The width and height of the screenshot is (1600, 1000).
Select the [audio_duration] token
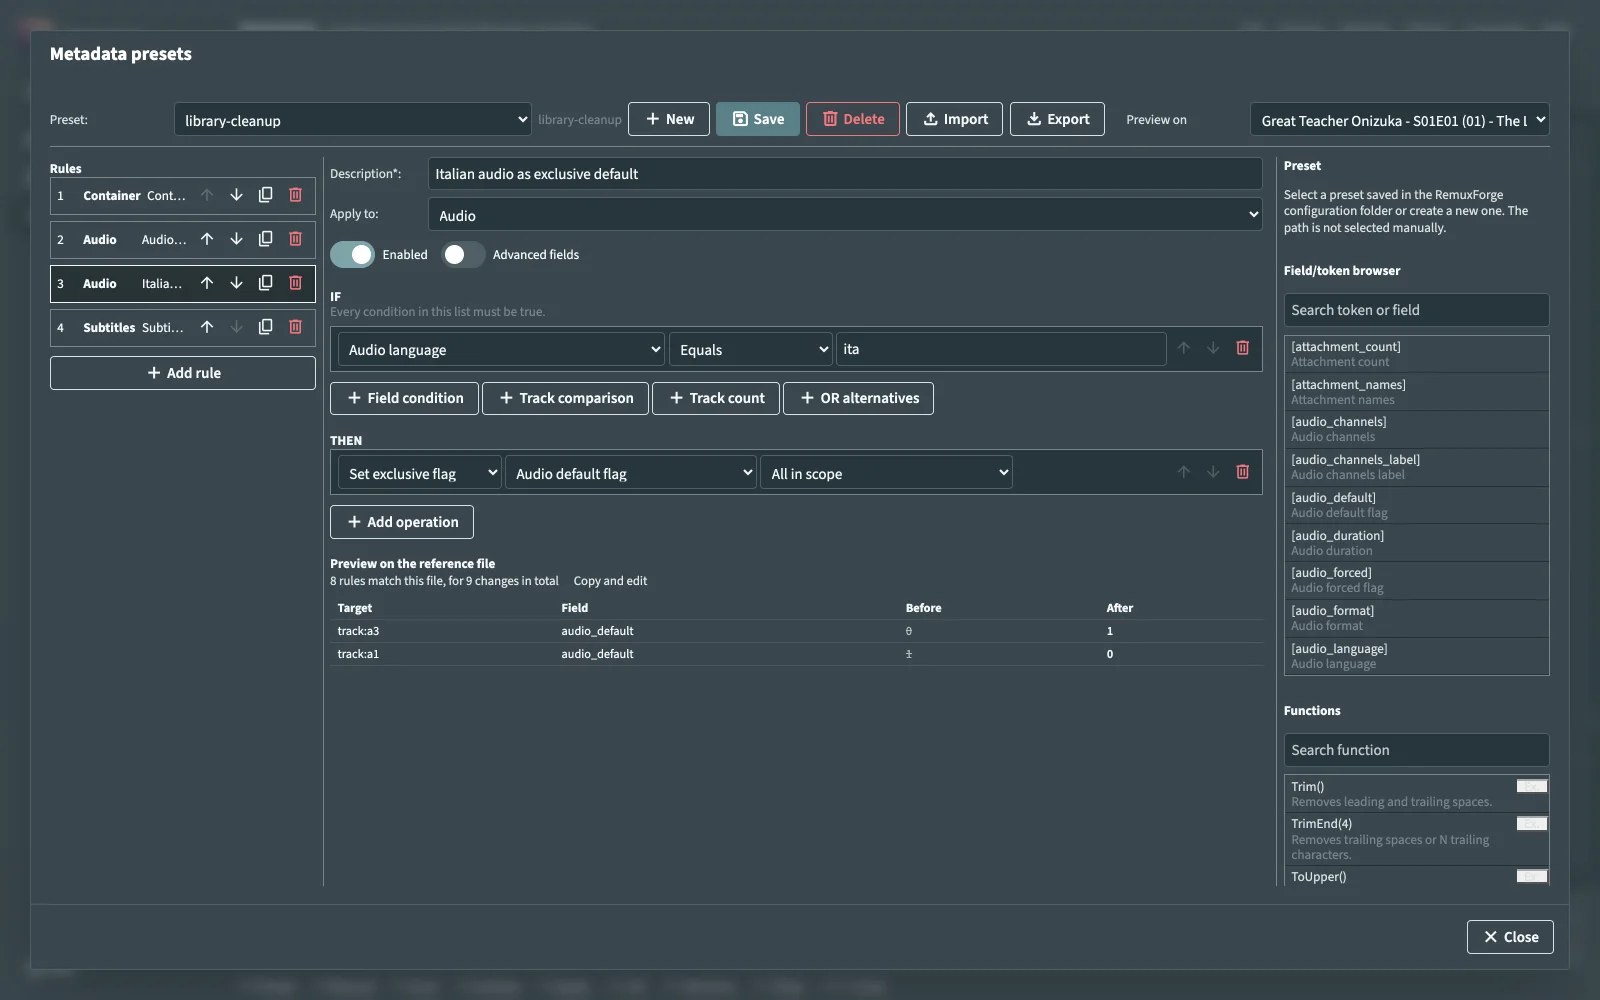(x=1416, y=543)
